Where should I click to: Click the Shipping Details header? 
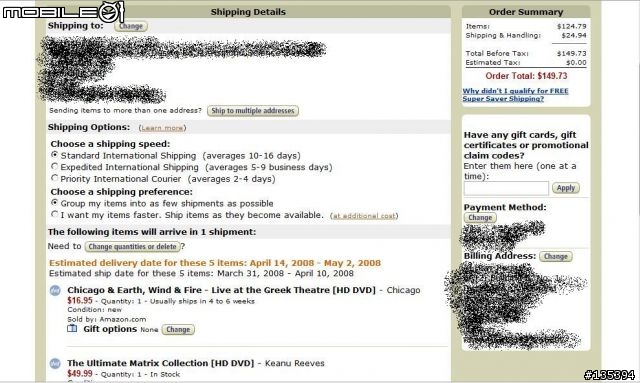[248, 12]
